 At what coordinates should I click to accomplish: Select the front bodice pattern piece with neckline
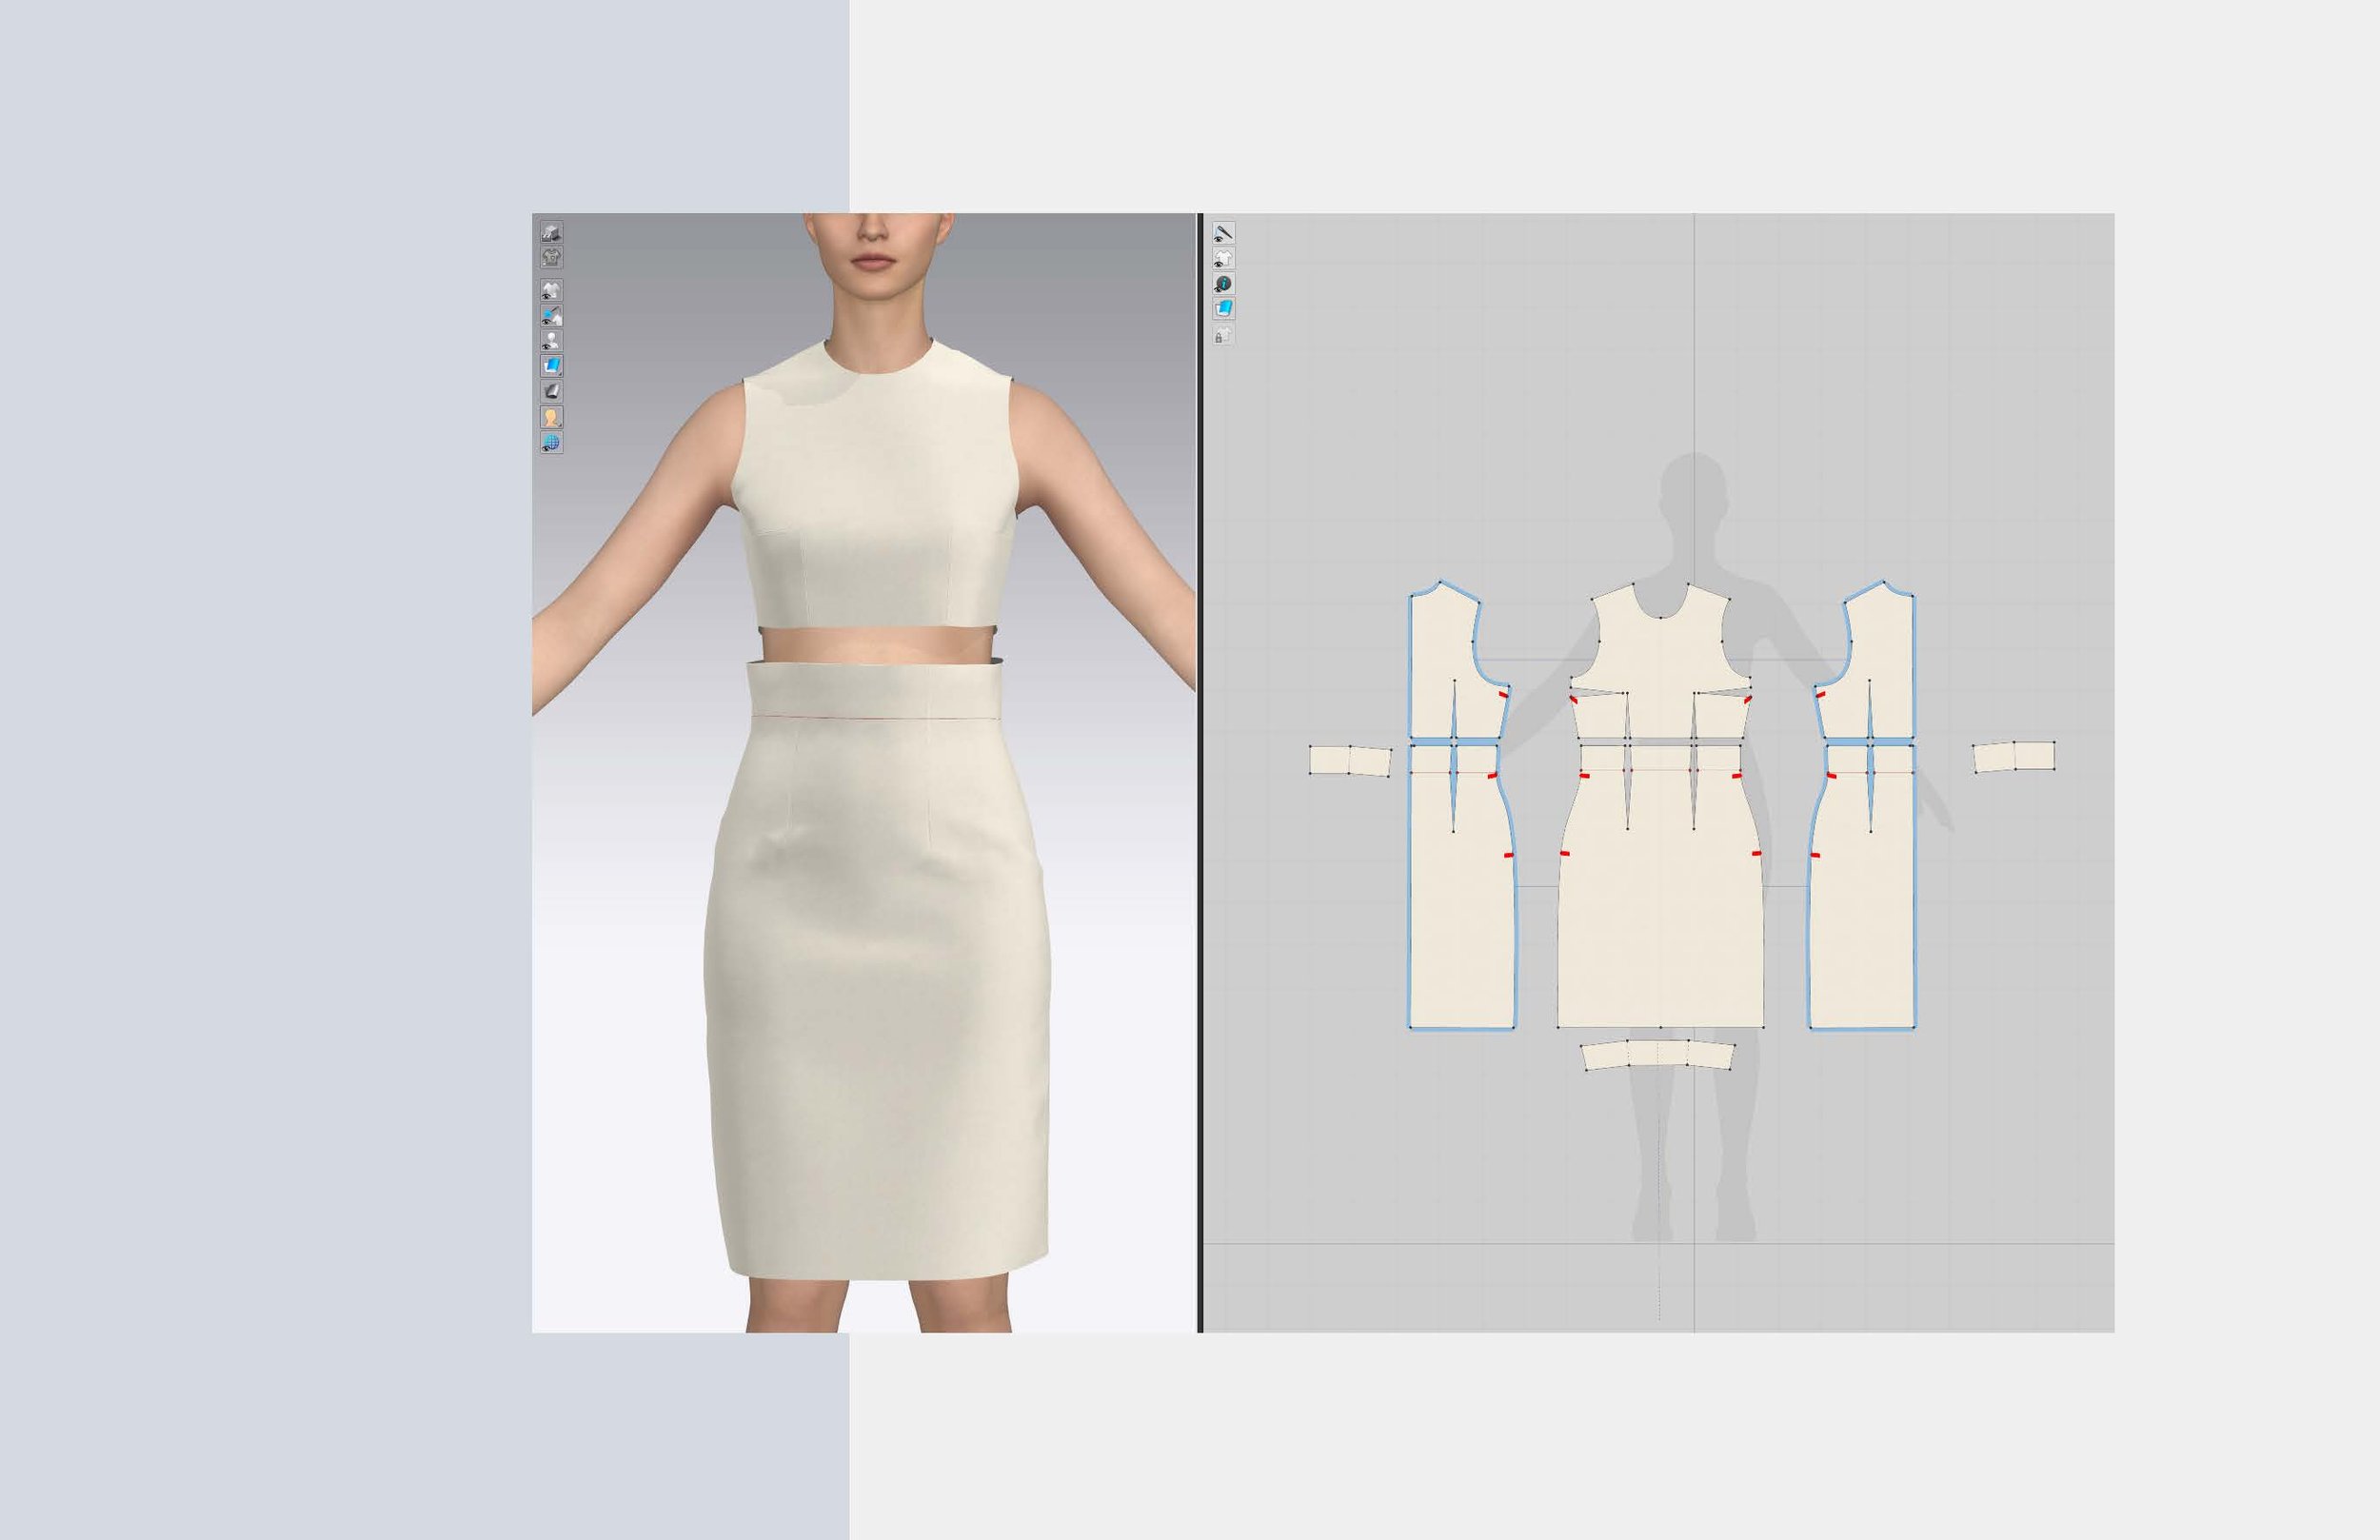pyautogui.click(x=1660, y=660)
